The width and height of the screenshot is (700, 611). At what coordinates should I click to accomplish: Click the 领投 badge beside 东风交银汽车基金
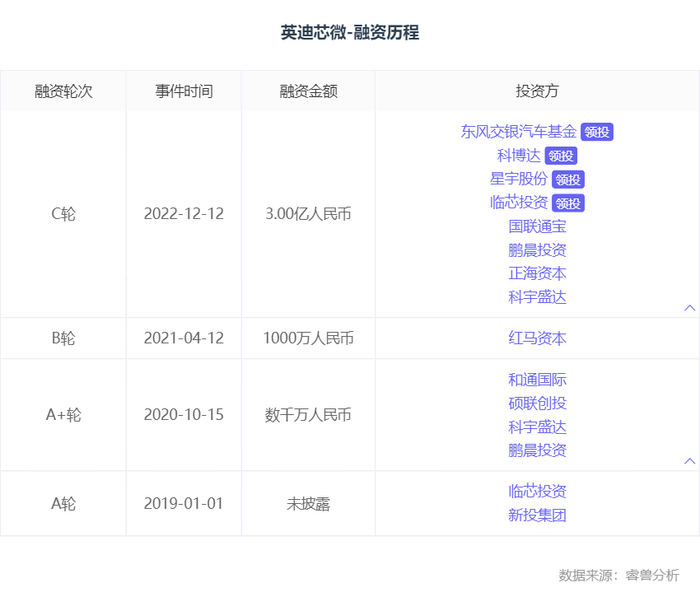click(x=597, y=132)
